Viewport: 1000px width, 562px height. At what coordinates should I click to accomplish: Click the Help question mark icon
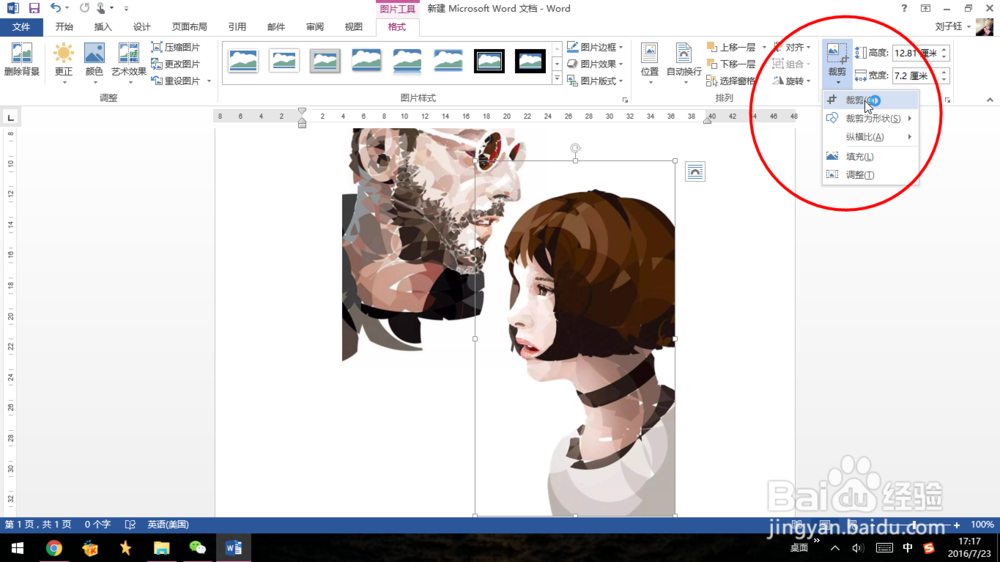[904, 8]
